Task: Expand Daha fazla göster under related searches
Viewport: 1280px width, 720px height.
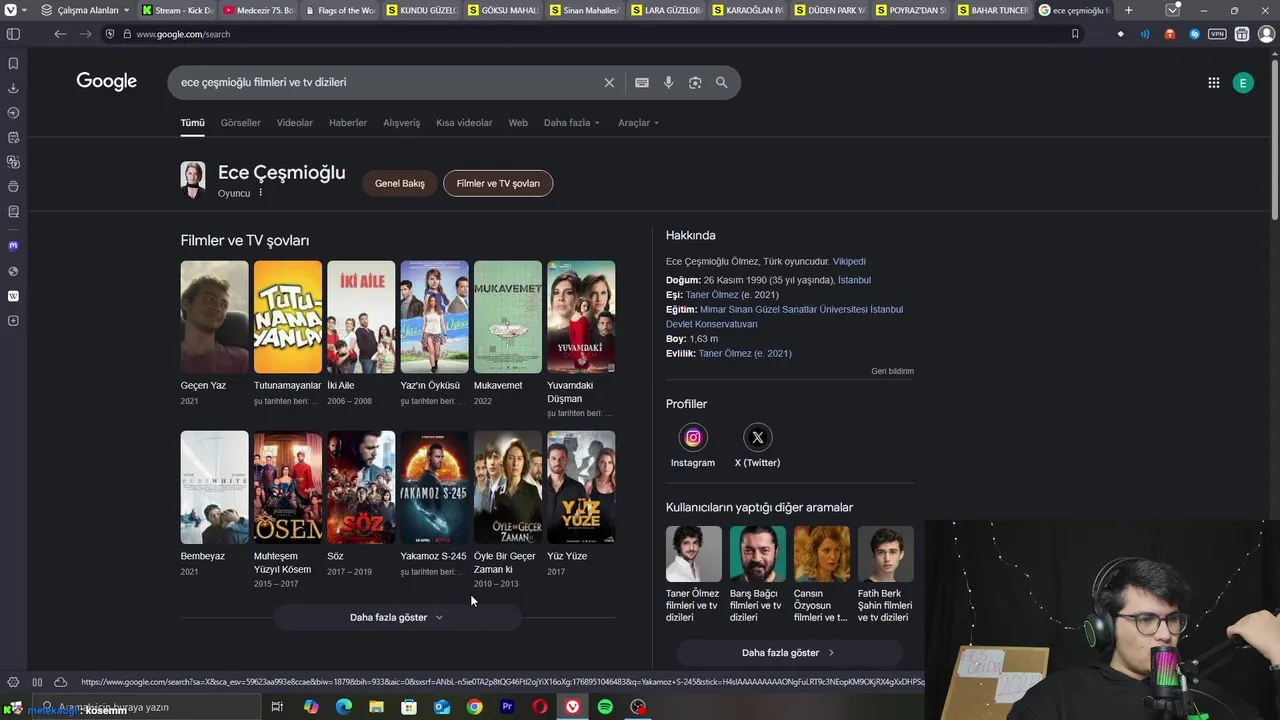Action: 788,652
